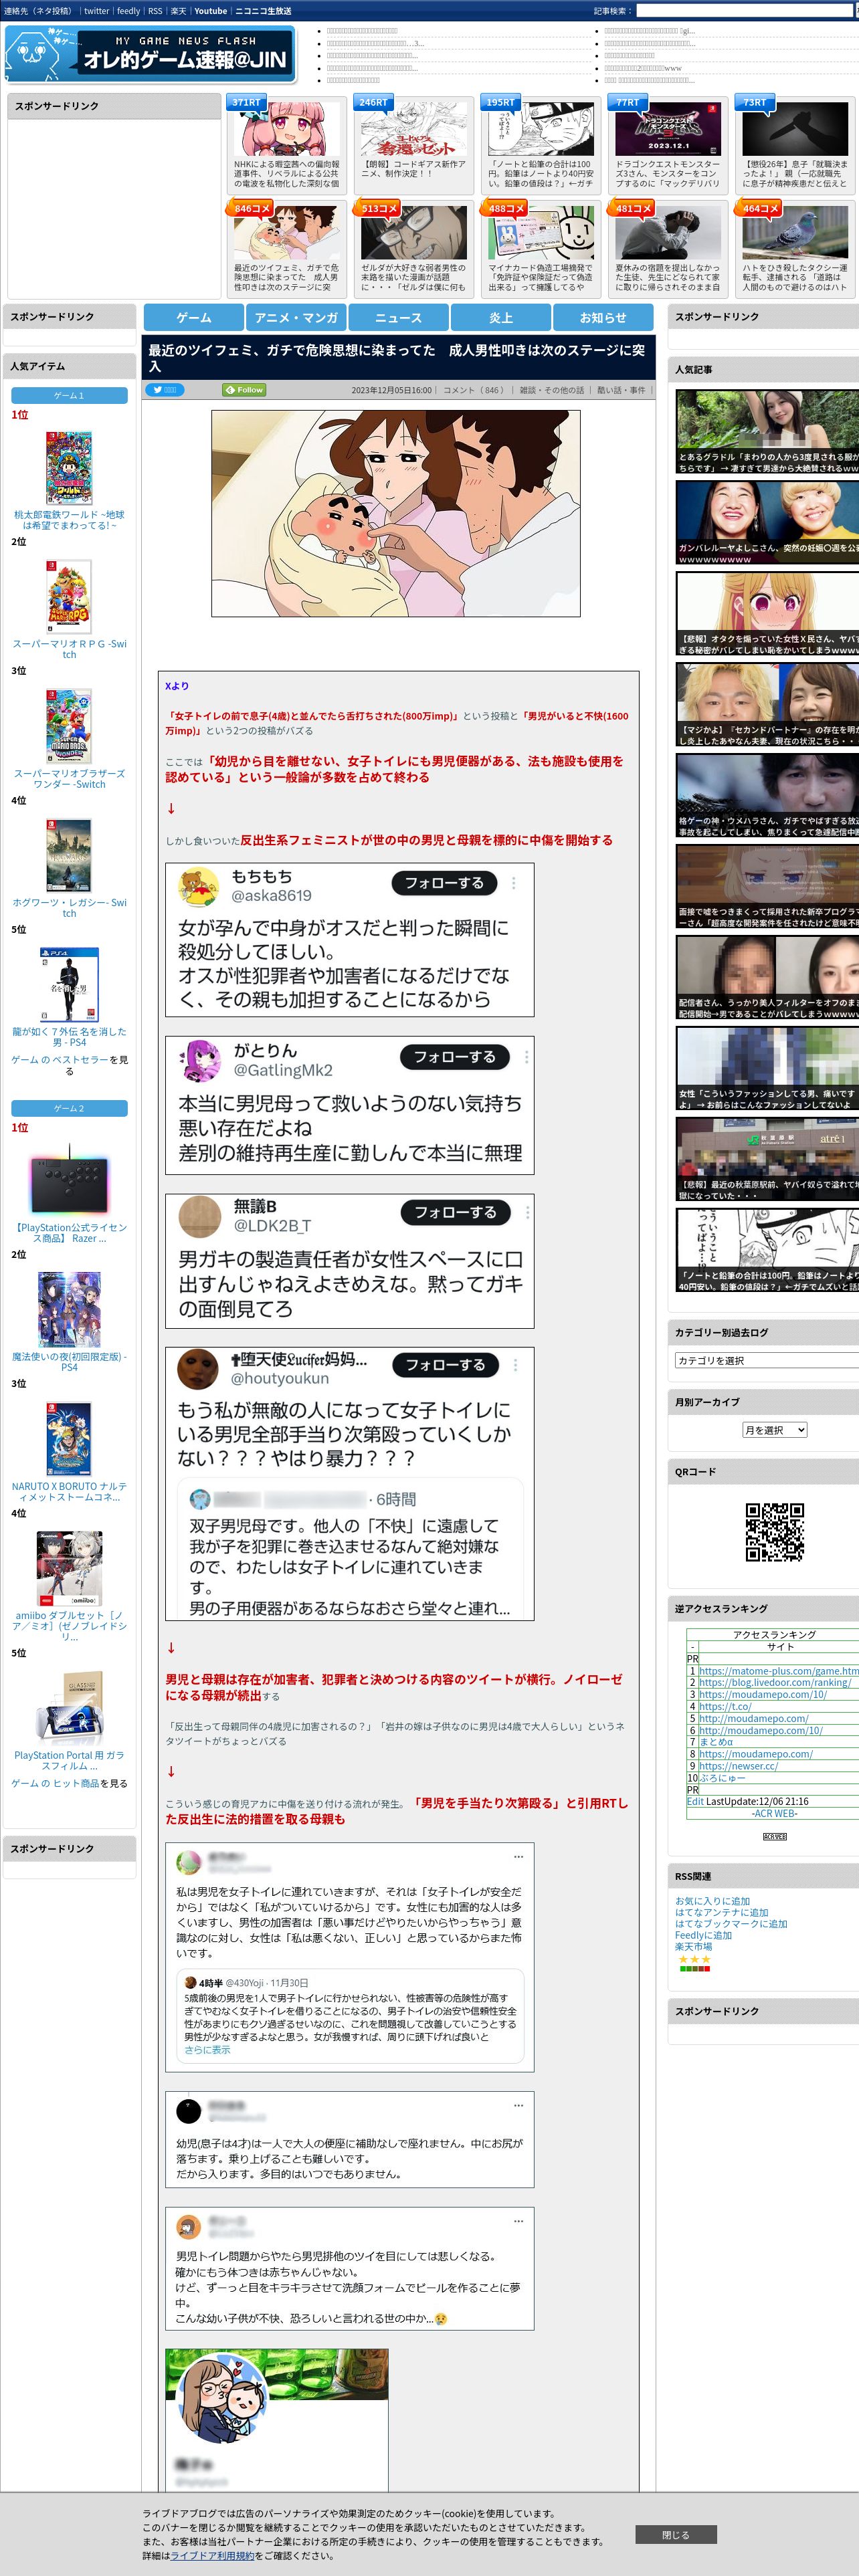Open the Hogwarts Legacy Switch product image
Image resolution: width=859 pixels, height=2576 pixels.
click(x=69, y=855)
